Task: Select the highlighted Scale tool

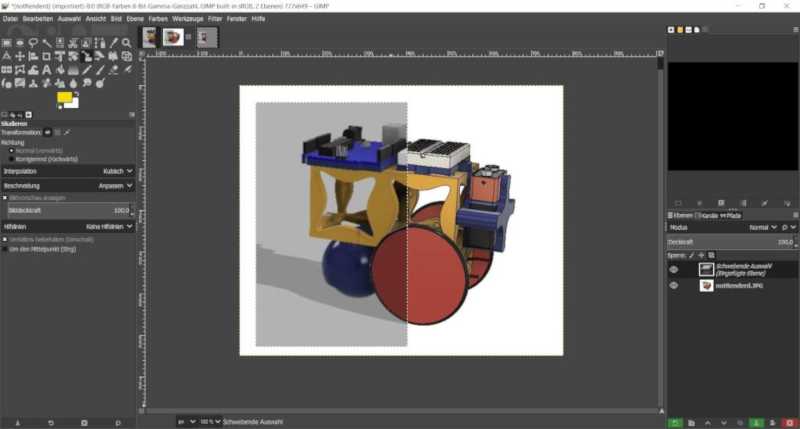Action: (87, 56)
